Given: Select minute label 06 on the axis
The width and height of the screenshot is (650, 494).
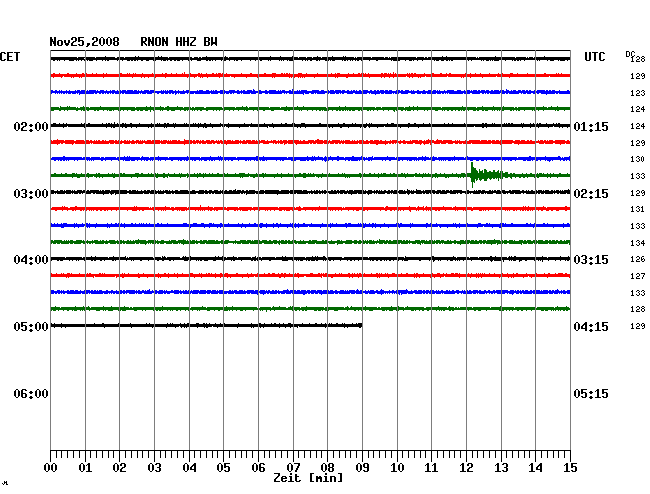Looking at the screenshot, I should pyautogui.click(x=258, y=468).
